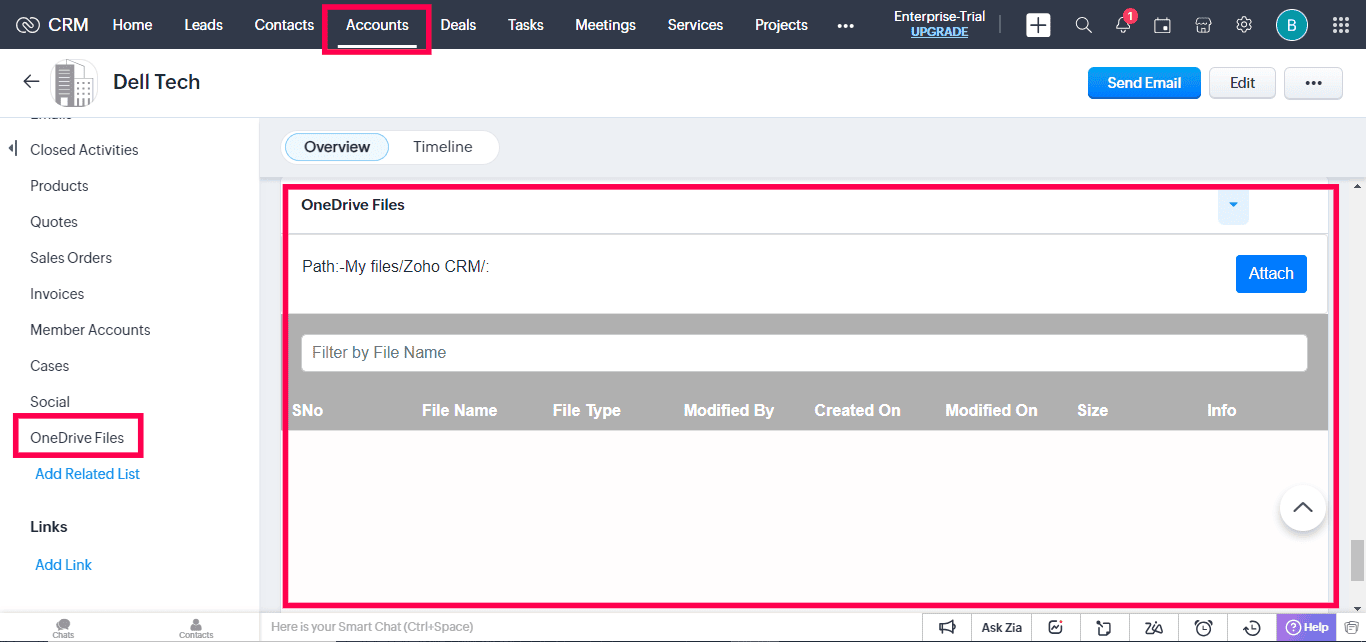1366x642 pixels.
Task: Focus the Filter by File Name field
Action: [x=804, y=353]
